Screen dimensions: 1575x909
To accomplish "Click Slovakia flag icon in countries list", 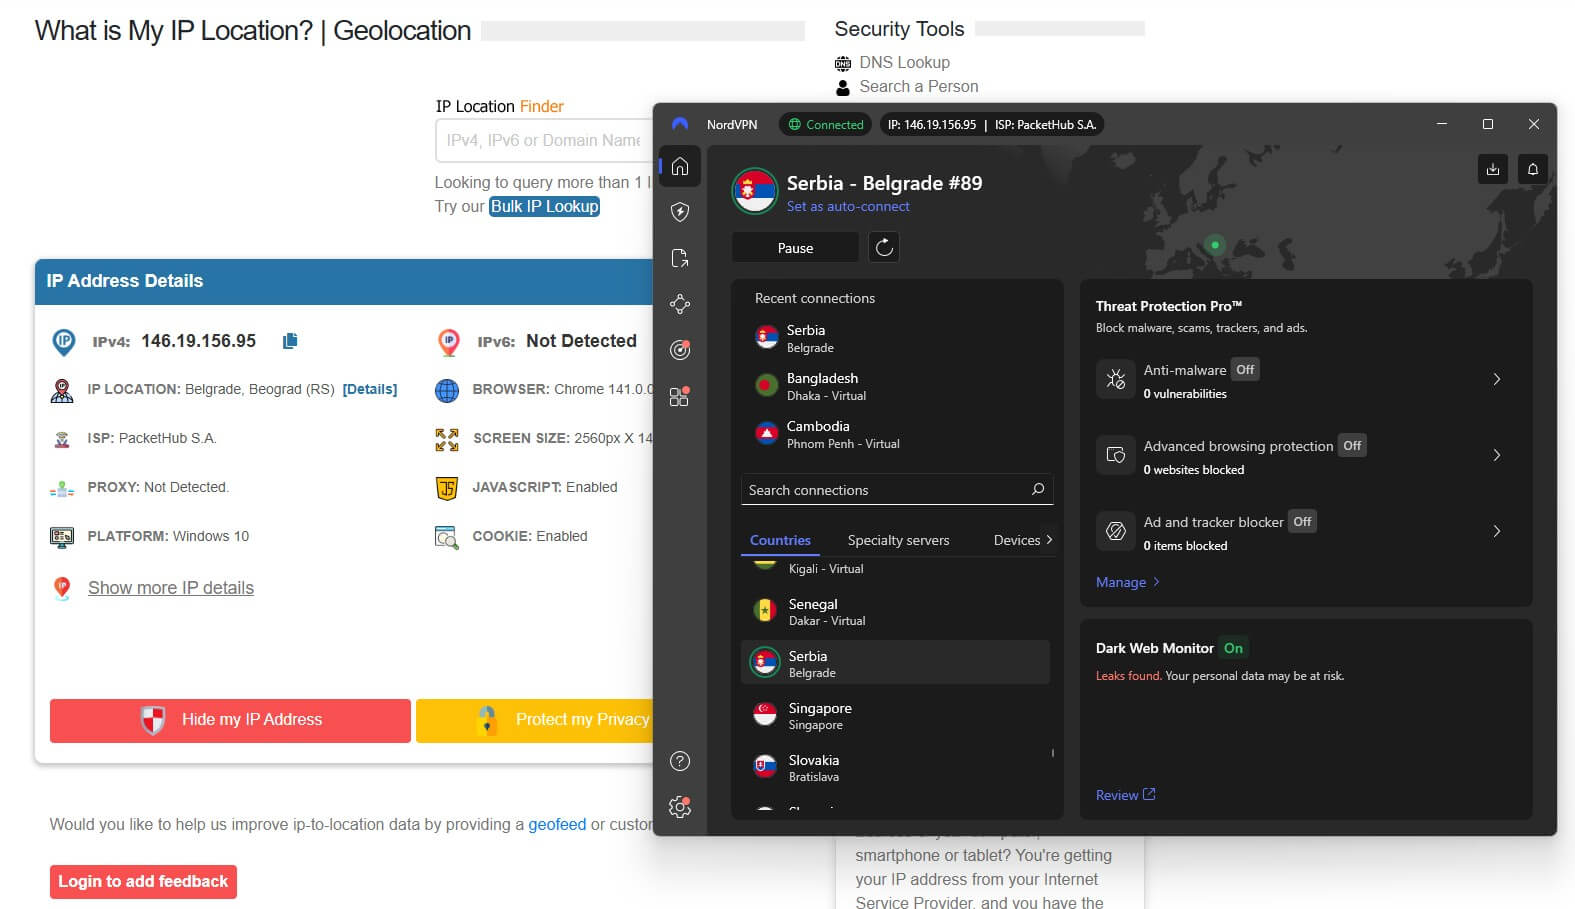I will tap(765, 766).
